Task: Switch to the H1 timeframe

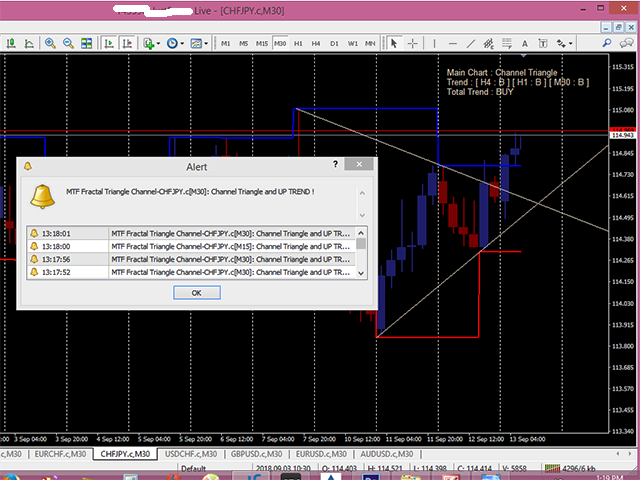Action: click(298, 43)
